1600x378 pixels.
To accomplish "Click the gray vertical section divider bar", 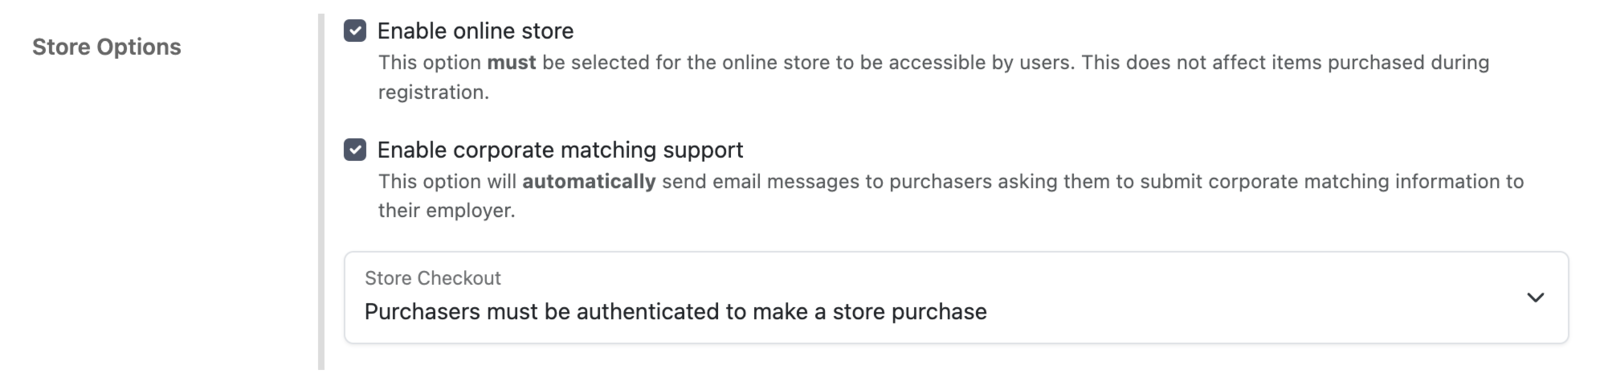I will [x=321, y=192].
